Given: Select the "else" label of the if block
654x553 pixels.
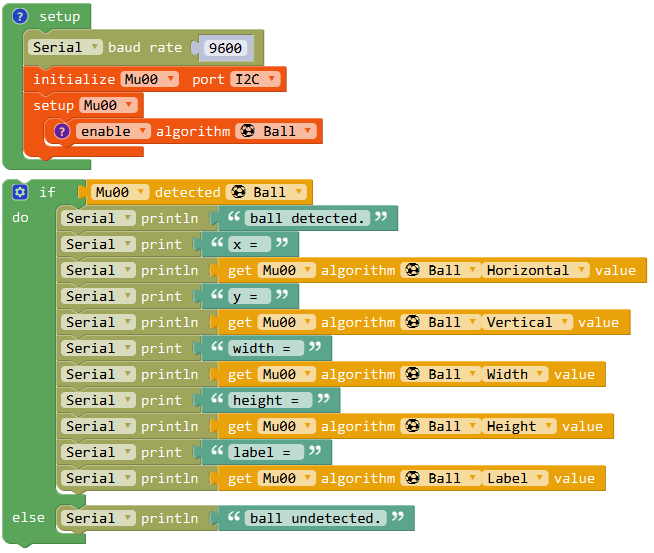Looking at the screenshot, I should coord(28,518).
